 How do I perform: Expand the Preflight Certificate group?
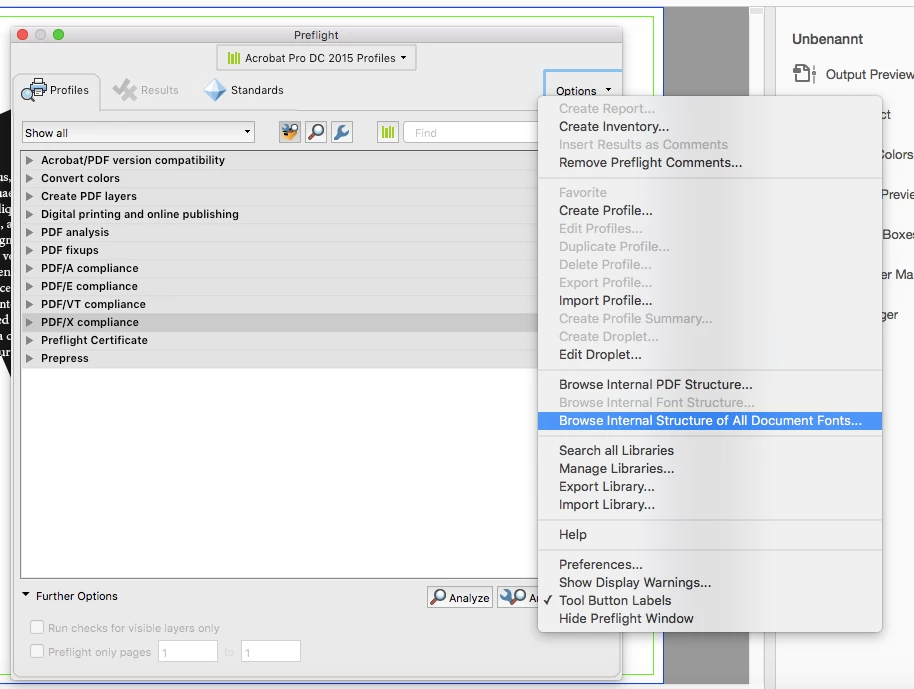[29, 340]
